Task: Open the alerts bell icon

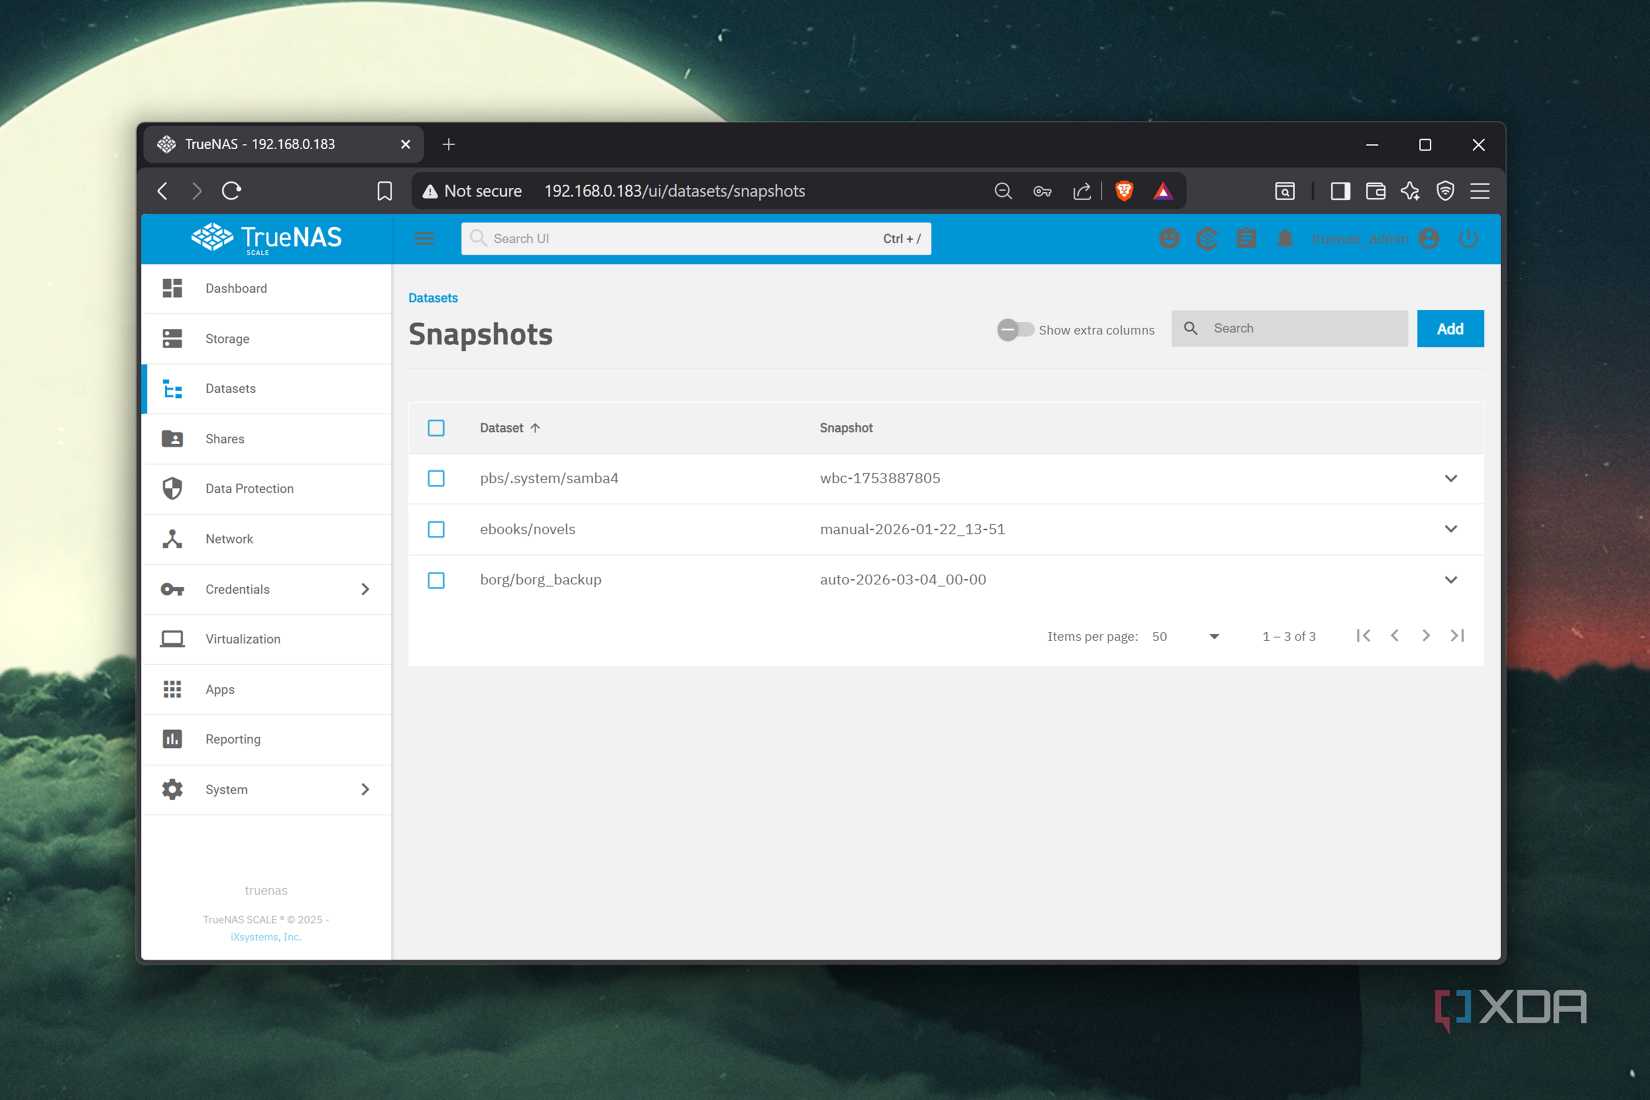Action: click(1285, 238)
